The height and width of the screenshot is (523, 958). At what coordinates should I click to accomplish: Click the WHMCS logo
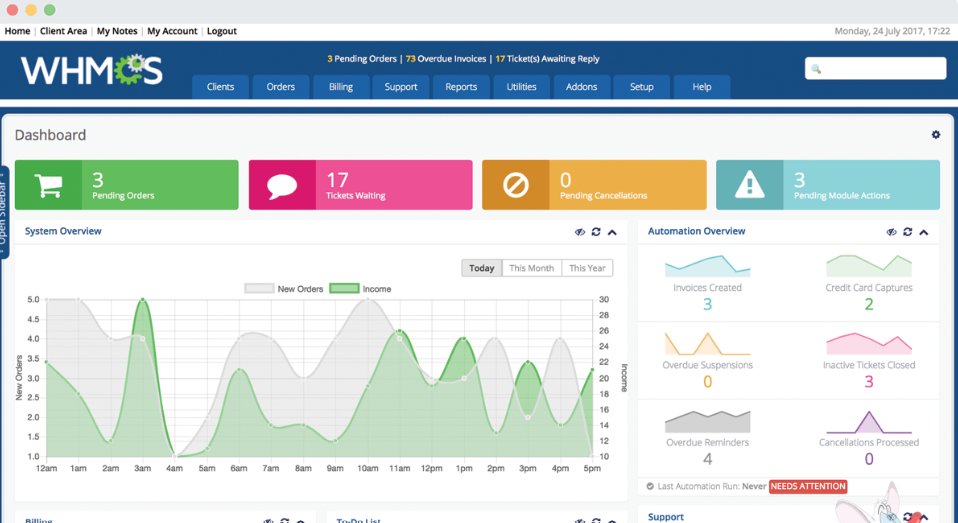click(x=92, y=71)
